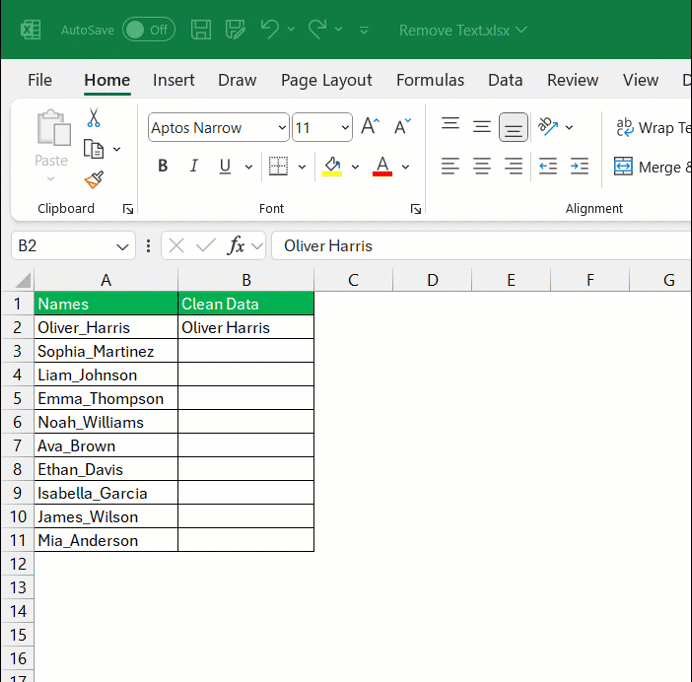Switch to the Data tab

click(x=505, y=80)
